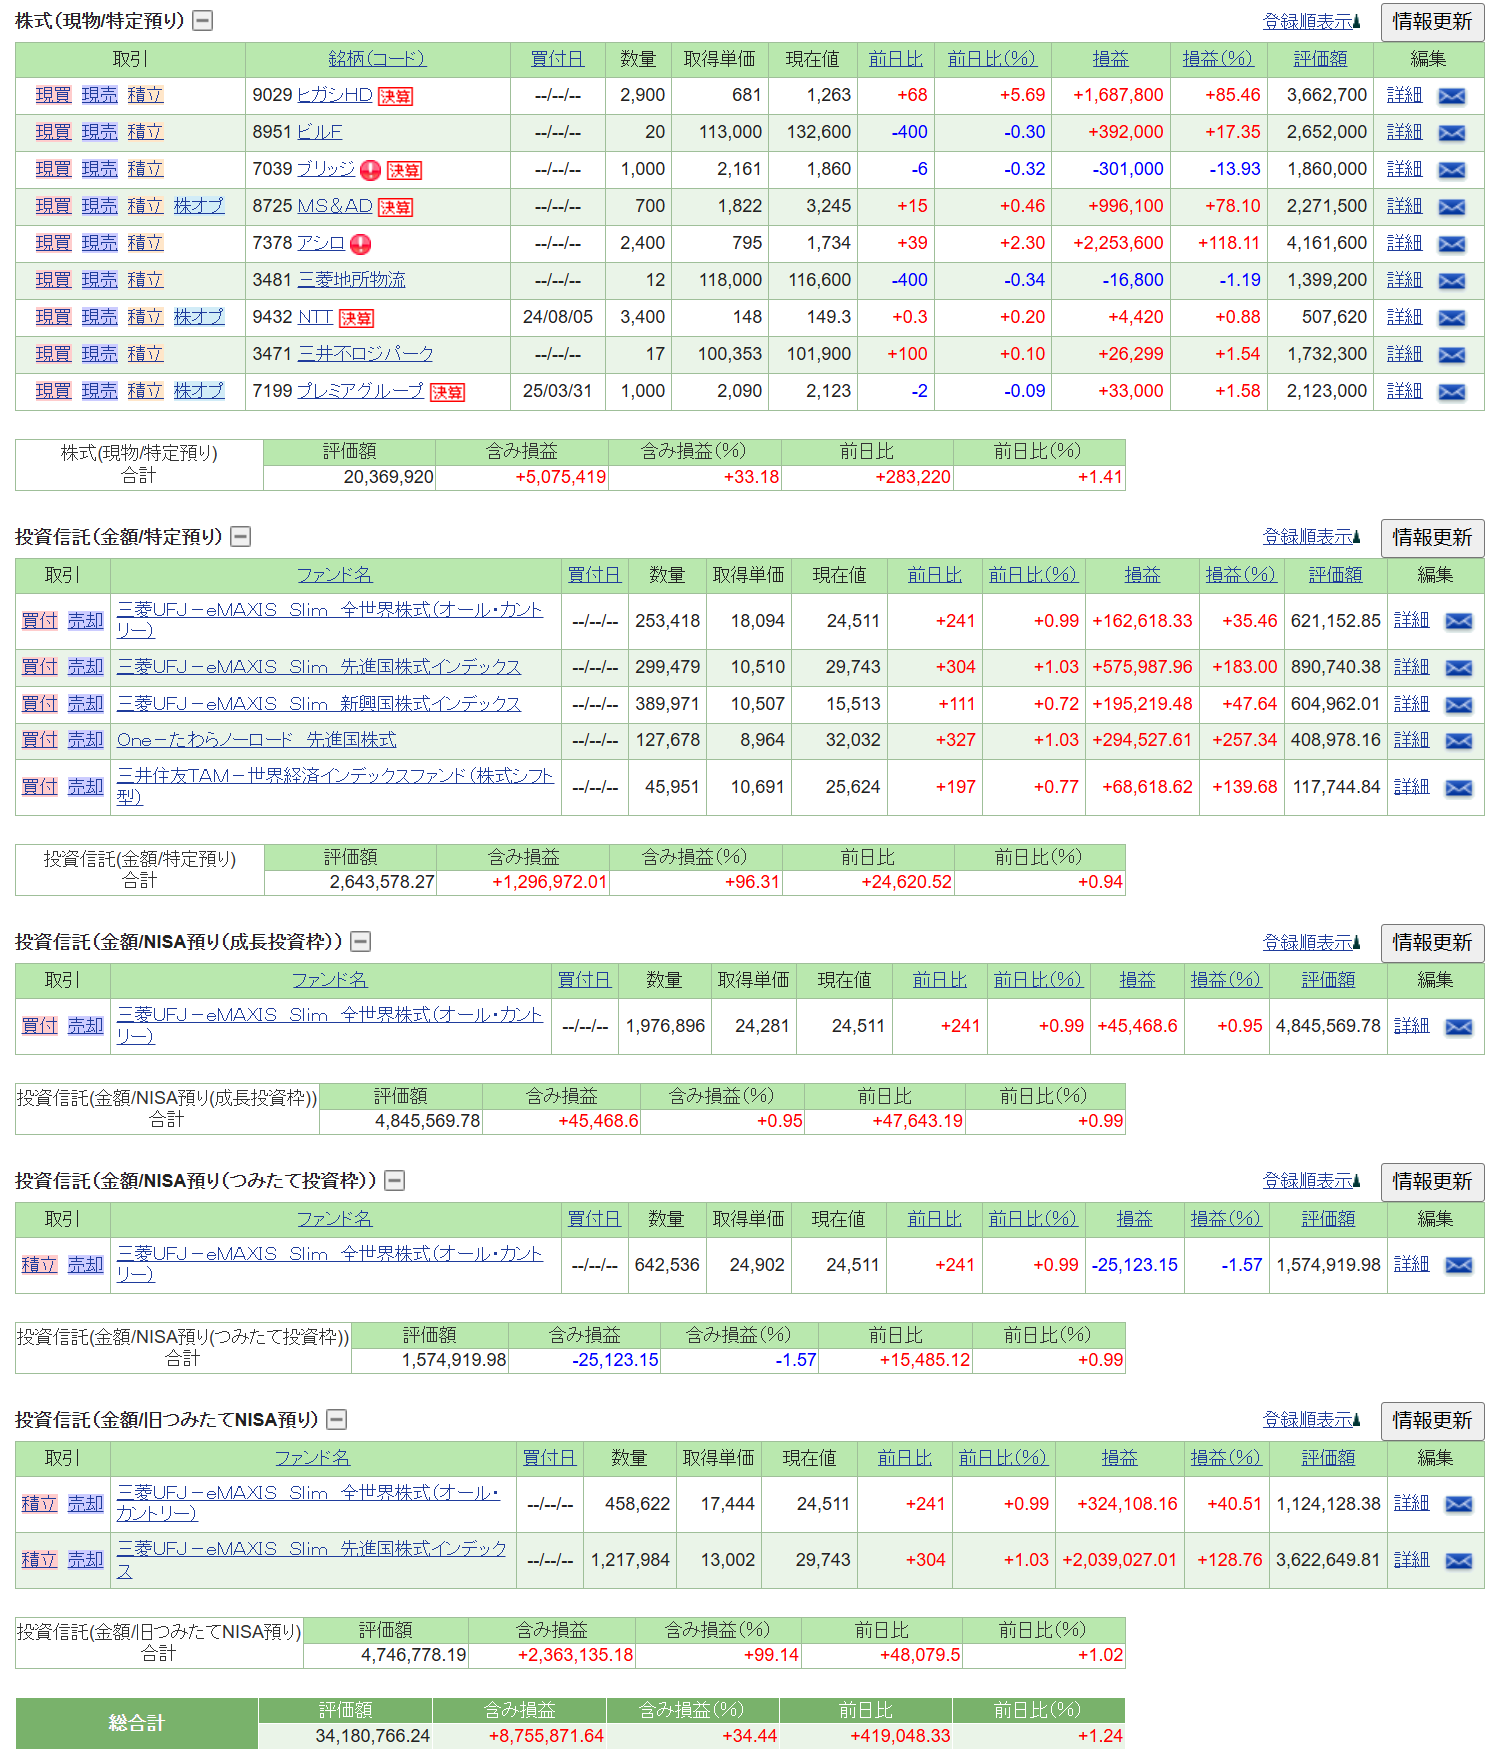Sort stocks table by 損益(%) header
Image resolution: width=1502 pixels, height=1763 pixels.
click(x=1218, y=59)
